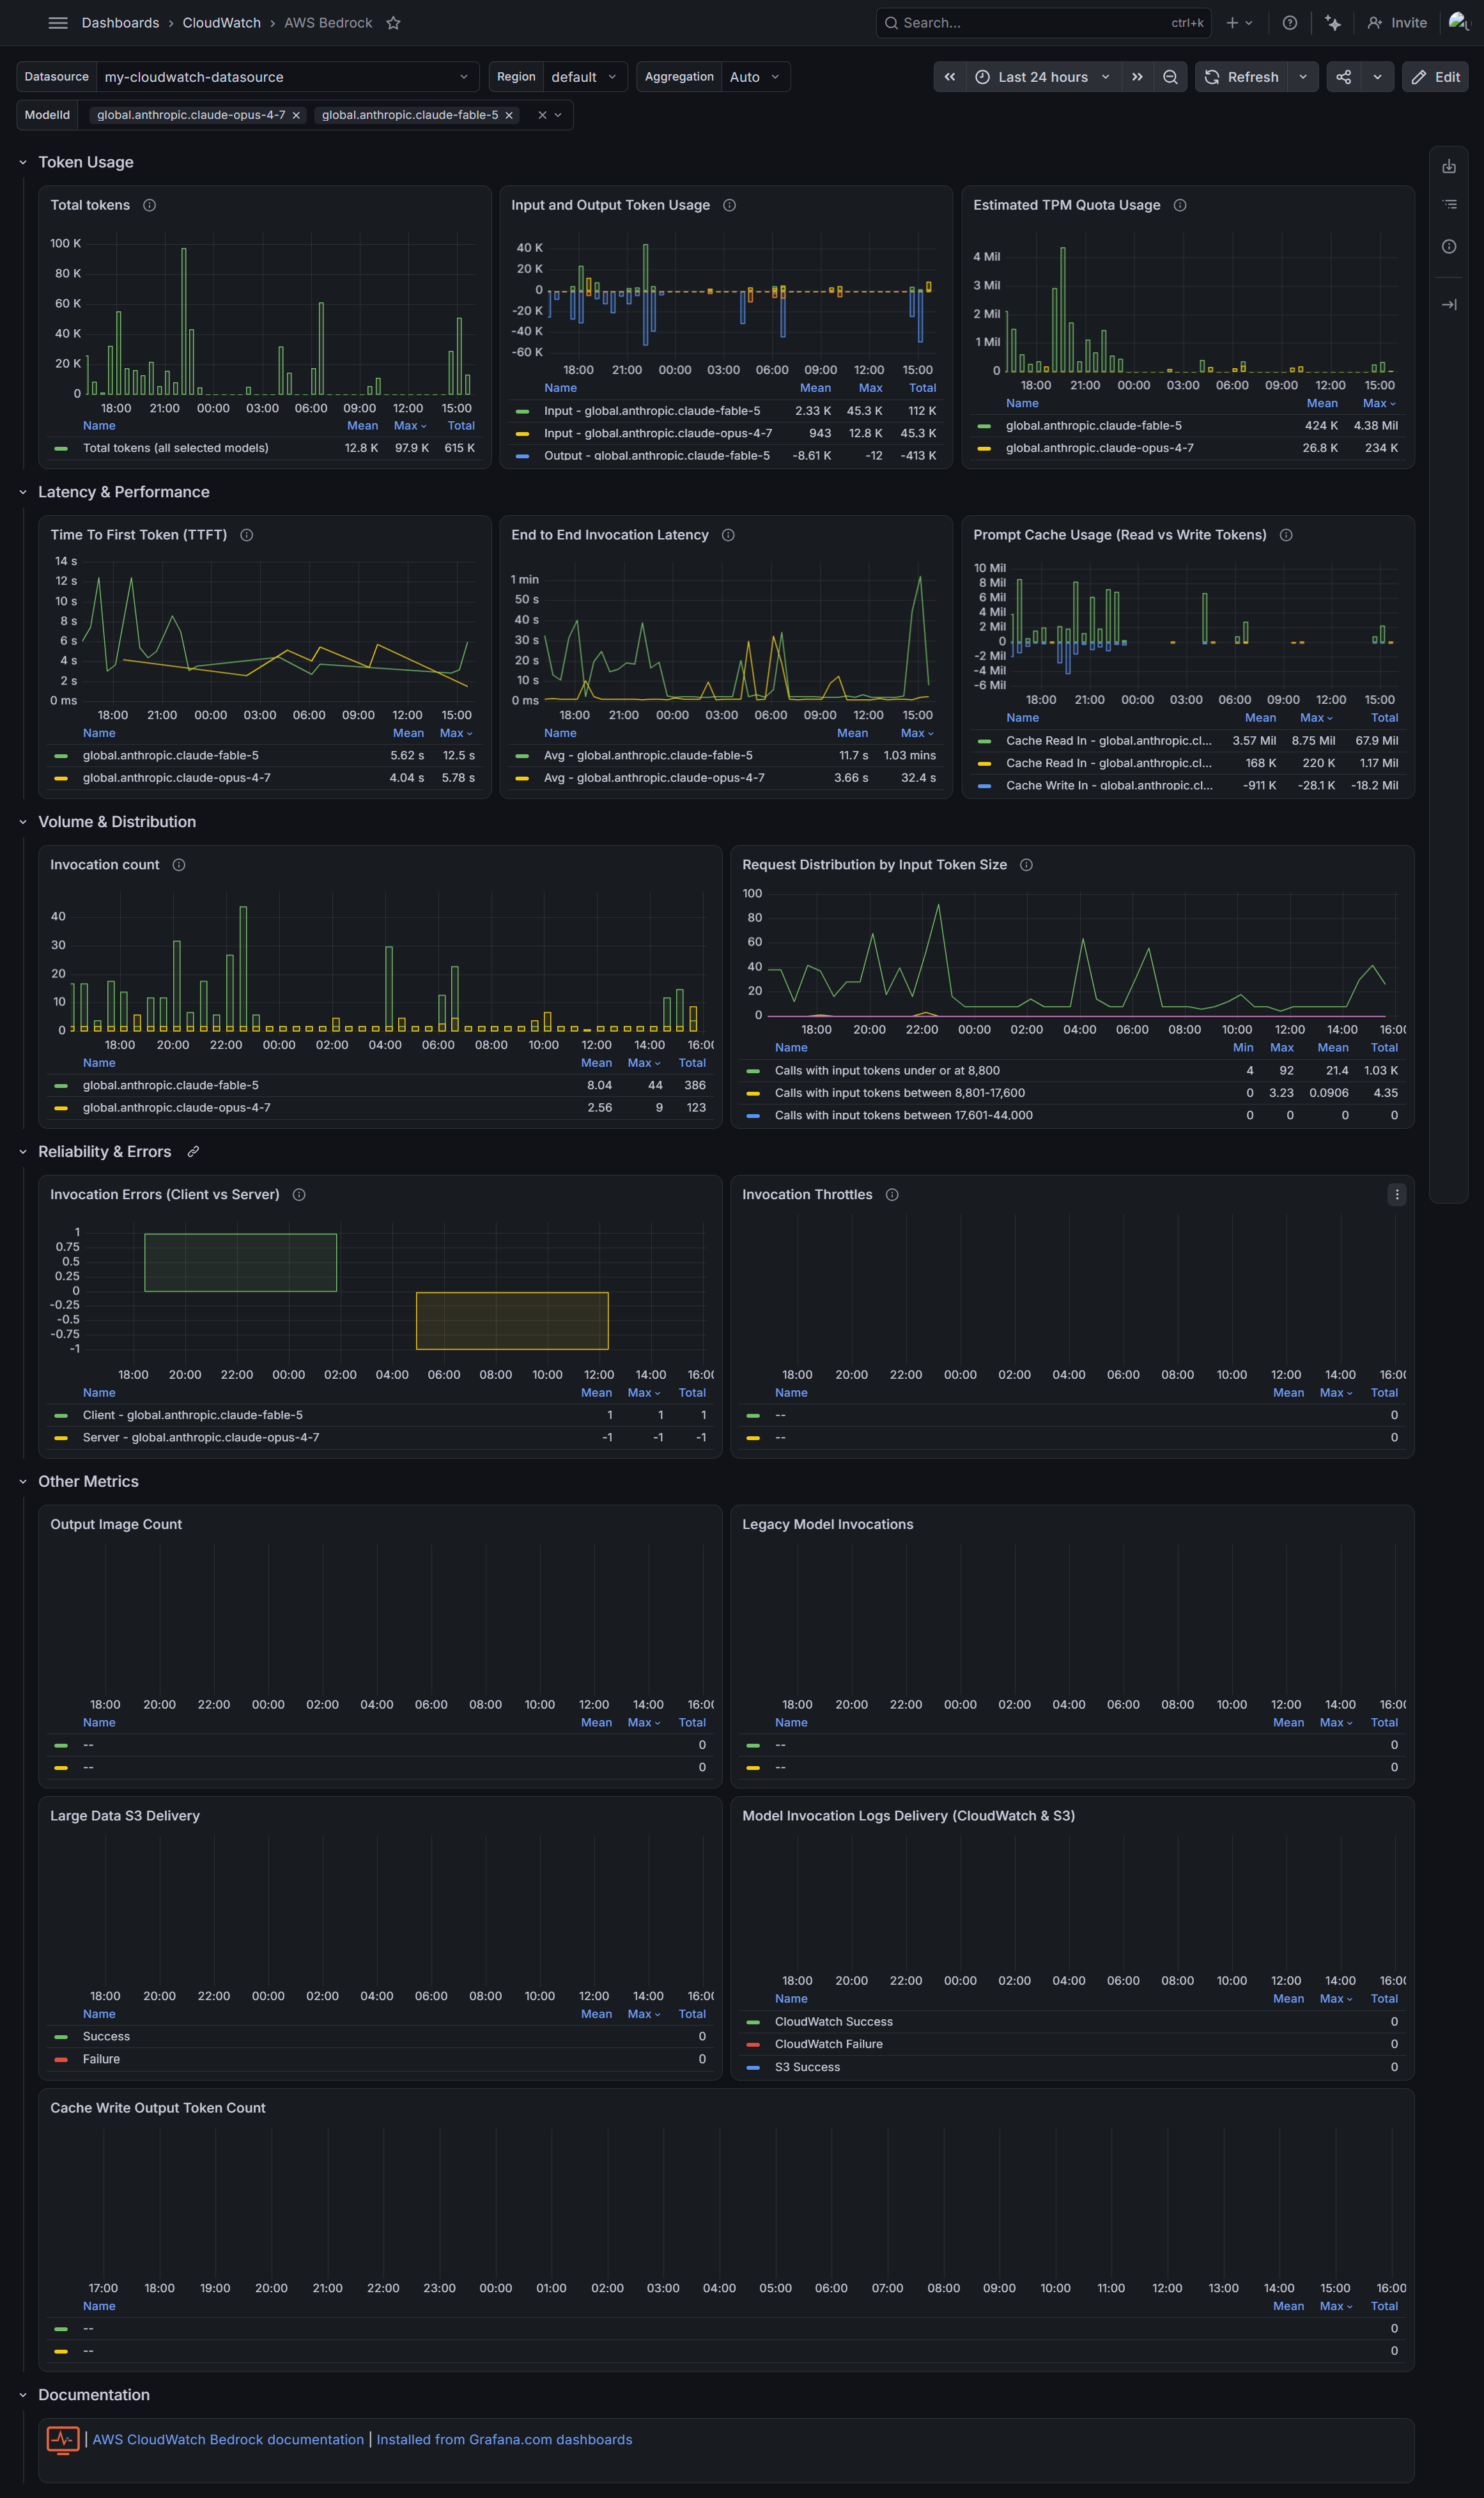The height and width of the screenshot is (2498, 1484).
Task: Go to Dashboards breadcrumb
Action: (x=120, y=23)
